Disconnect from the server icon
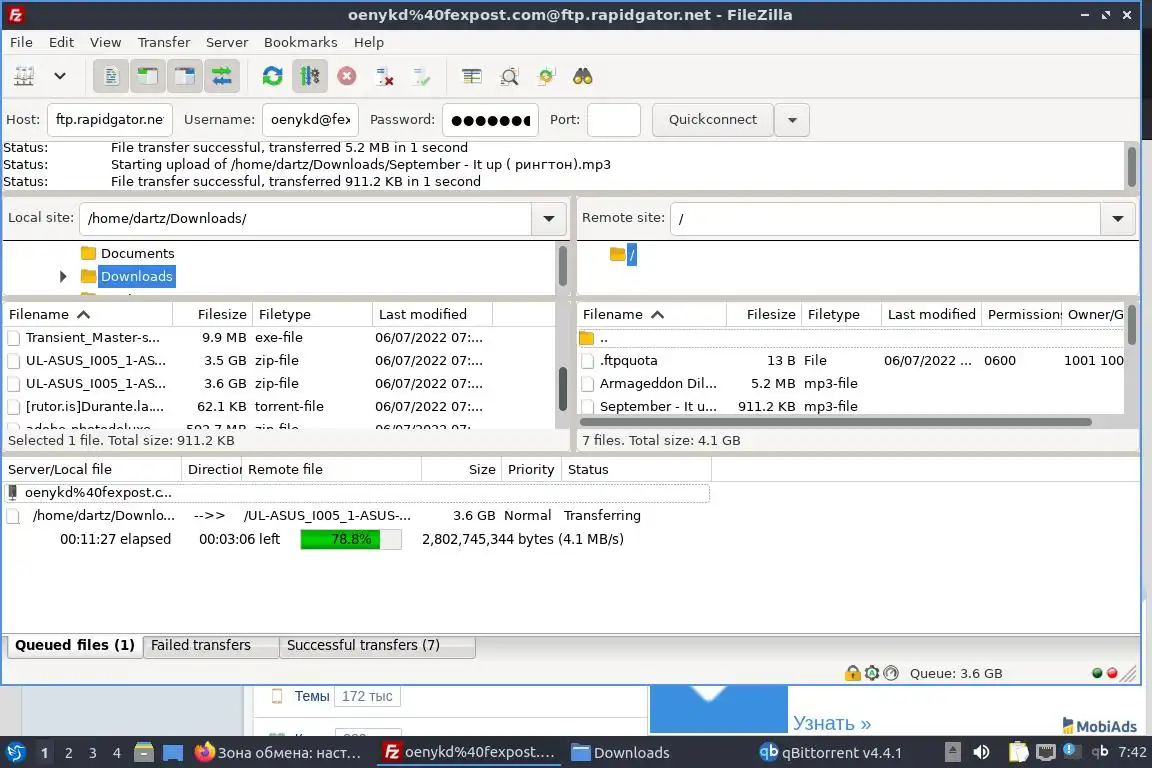1152x768 pixels. [x=384, y=76]
